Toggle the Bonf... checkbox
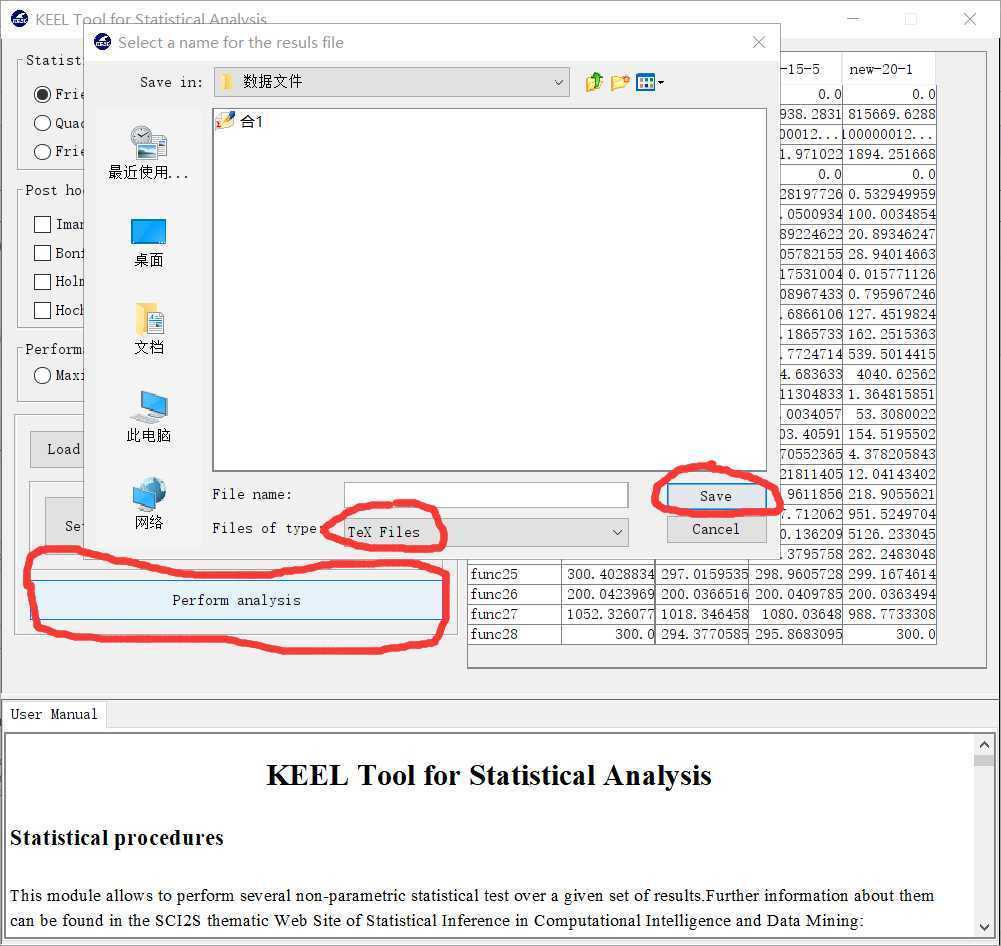The width and height of the screenshot is (1001, 946). coord(42,253)
